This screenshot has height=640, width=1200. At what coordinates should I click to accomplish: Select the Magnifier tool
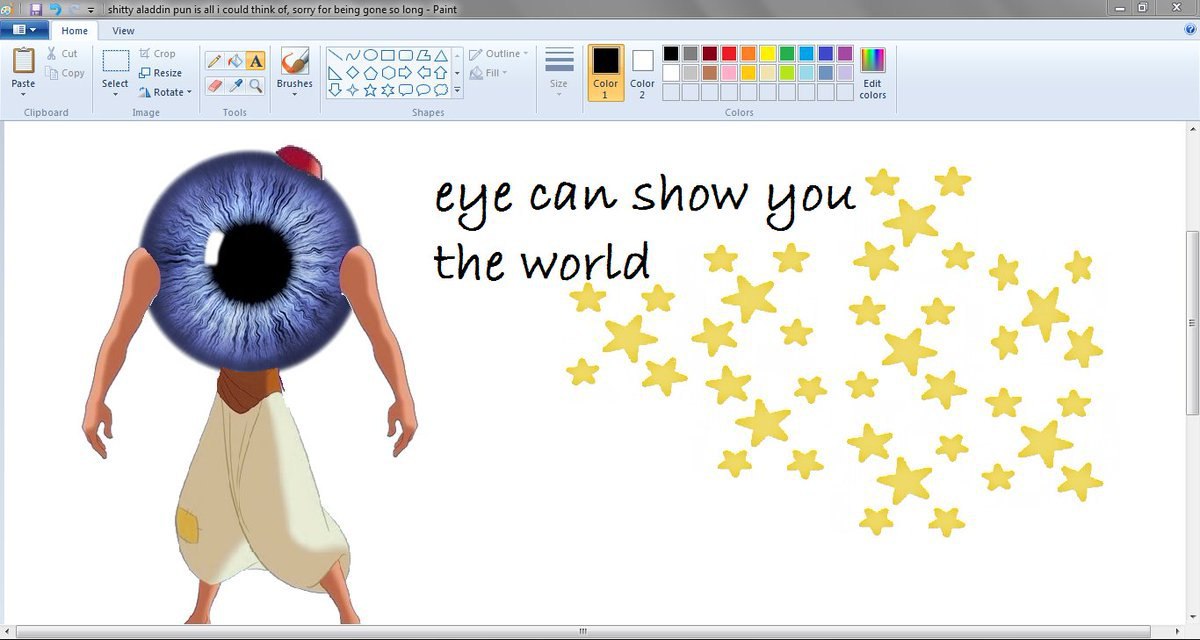pyautogui.click(x=256, y=87)
